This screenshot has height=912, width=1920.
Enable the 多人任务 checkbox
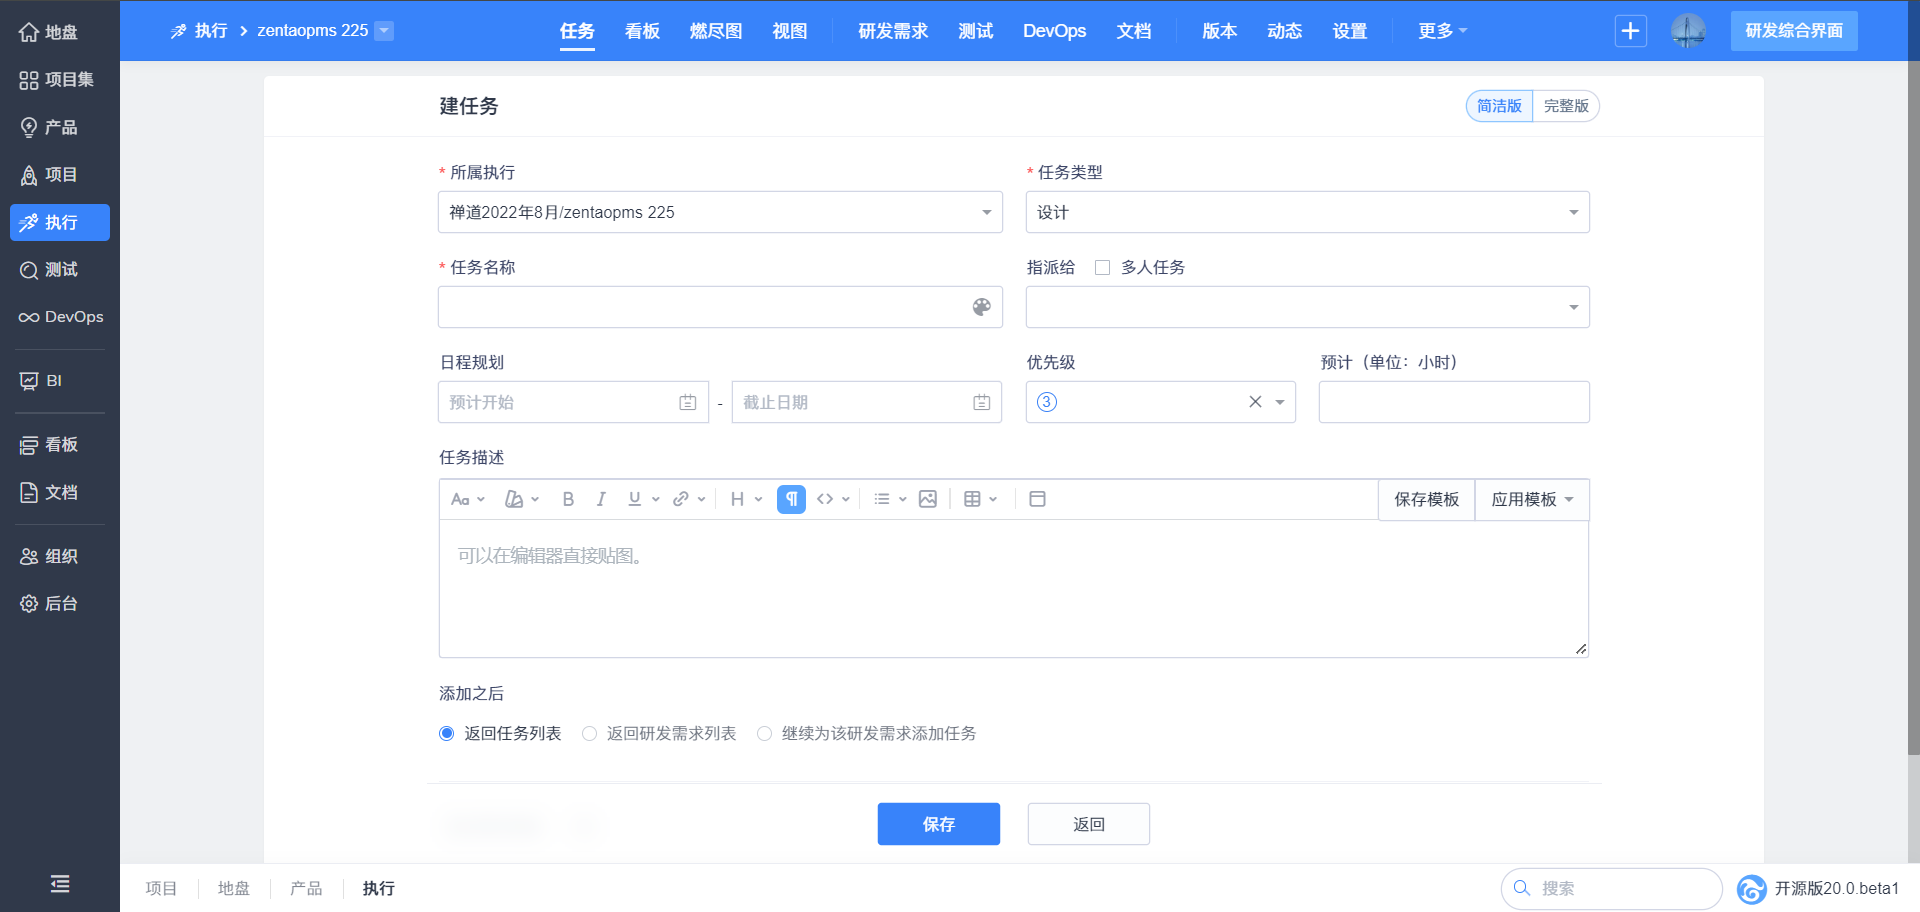(x=1102, y=268)
